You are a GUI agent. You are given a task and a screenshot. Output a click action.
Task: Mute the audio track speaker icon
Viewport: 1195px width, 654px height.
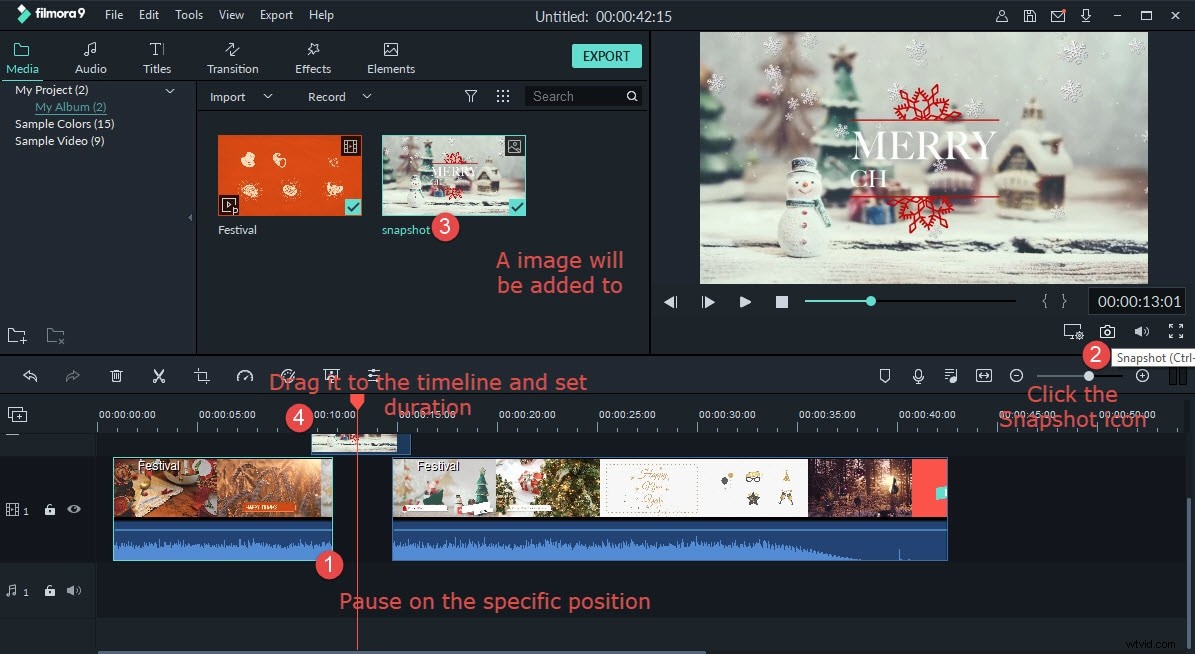pyautogui.click(x=73, y=590)
